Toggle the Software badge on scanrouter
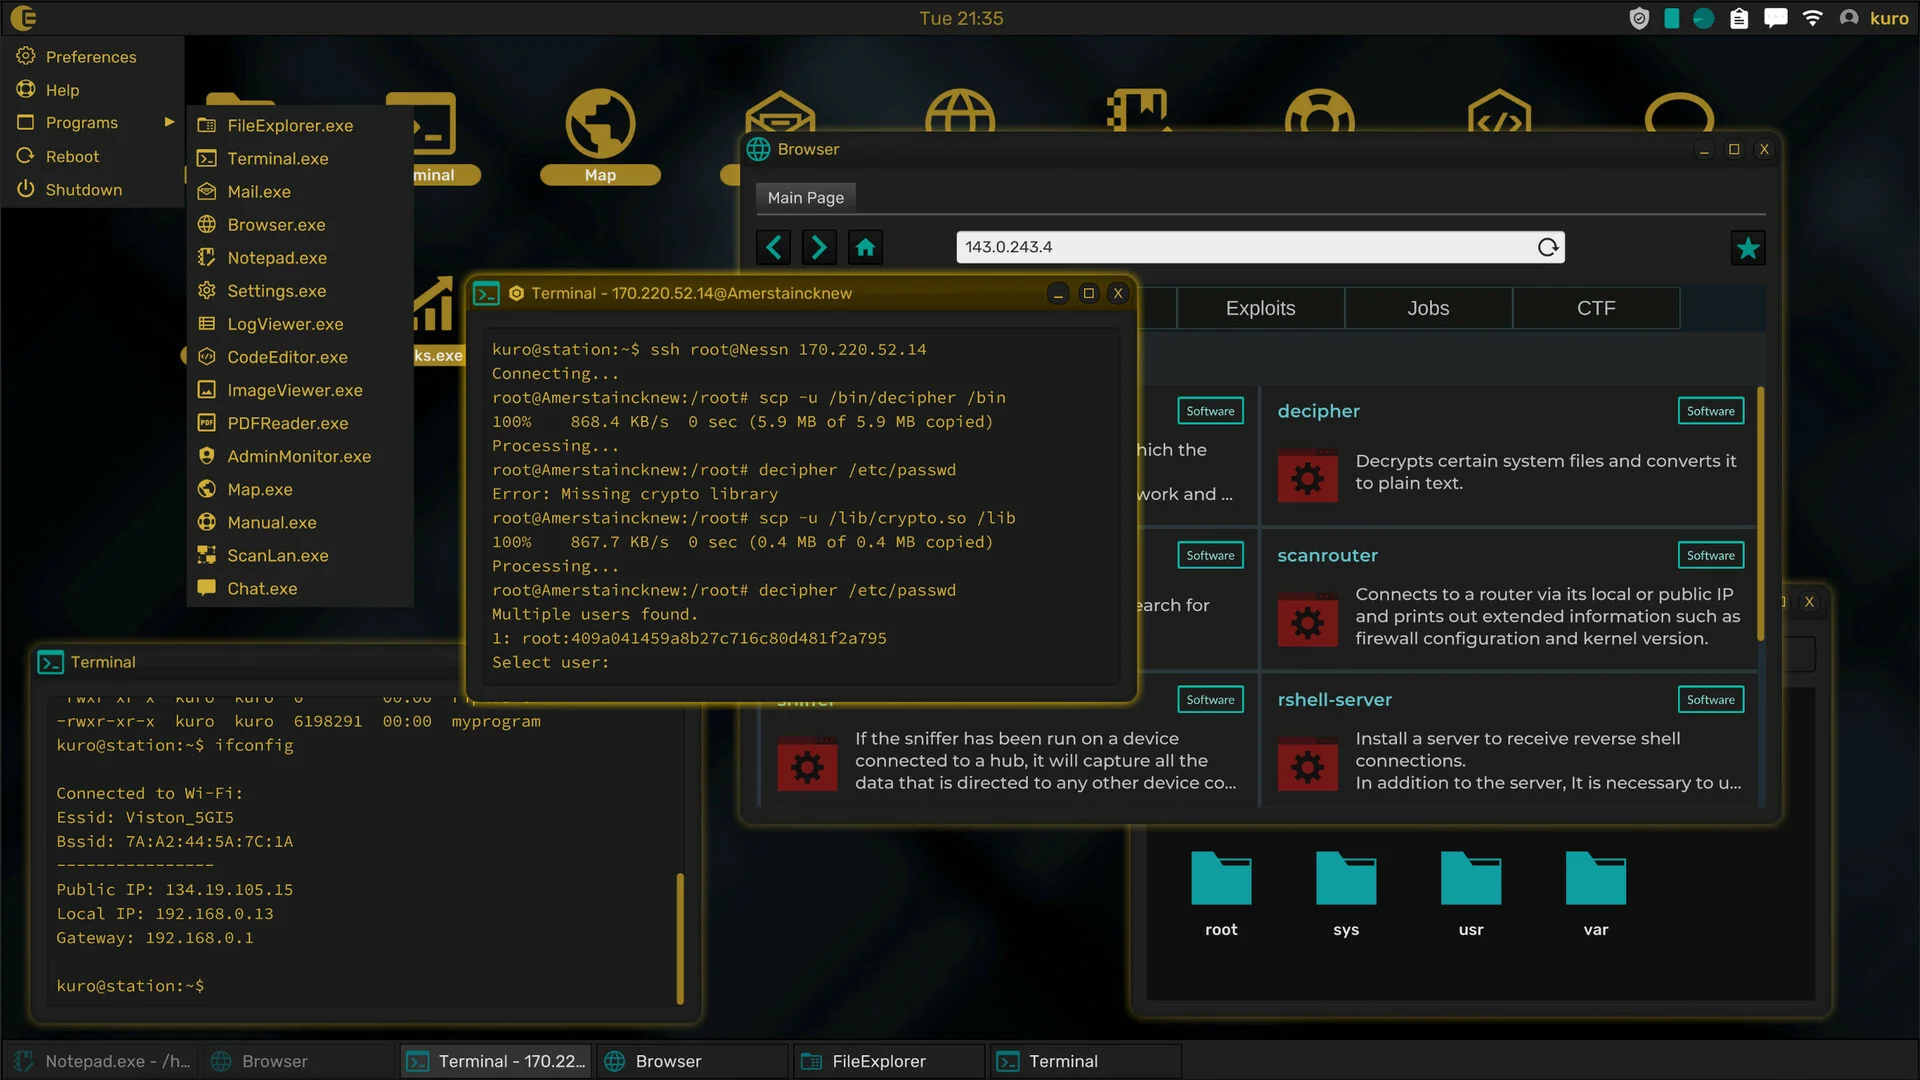 (x=1710, y=555)
